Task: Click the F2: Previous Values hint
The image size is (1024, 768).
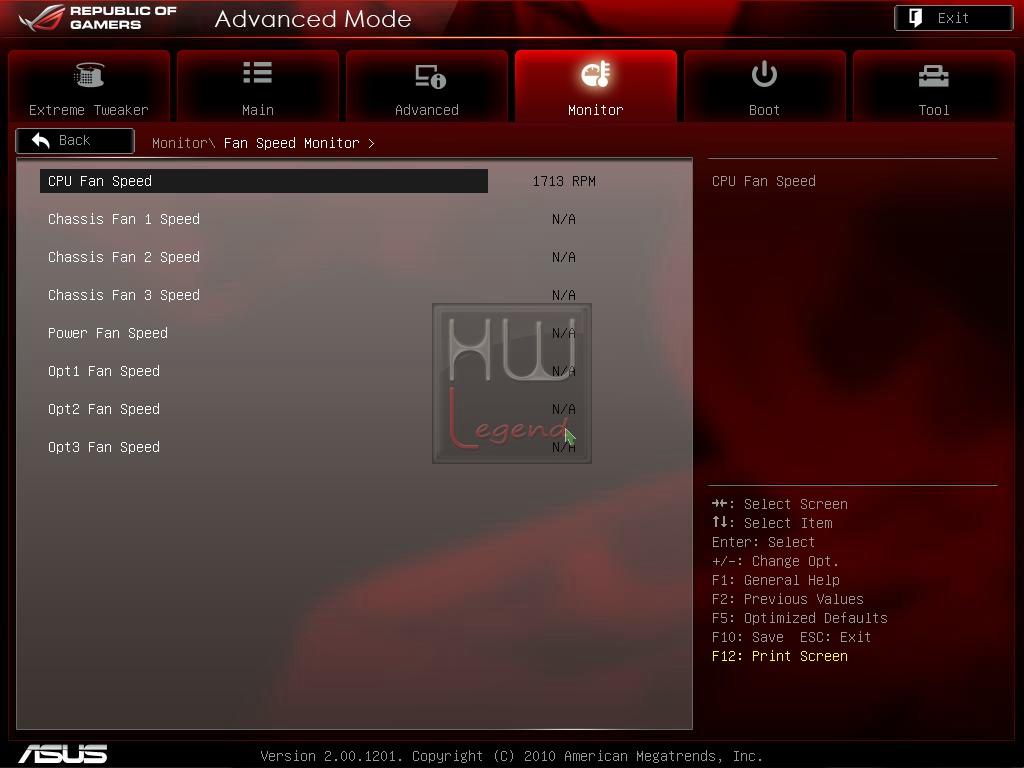Action: point(788,599)
